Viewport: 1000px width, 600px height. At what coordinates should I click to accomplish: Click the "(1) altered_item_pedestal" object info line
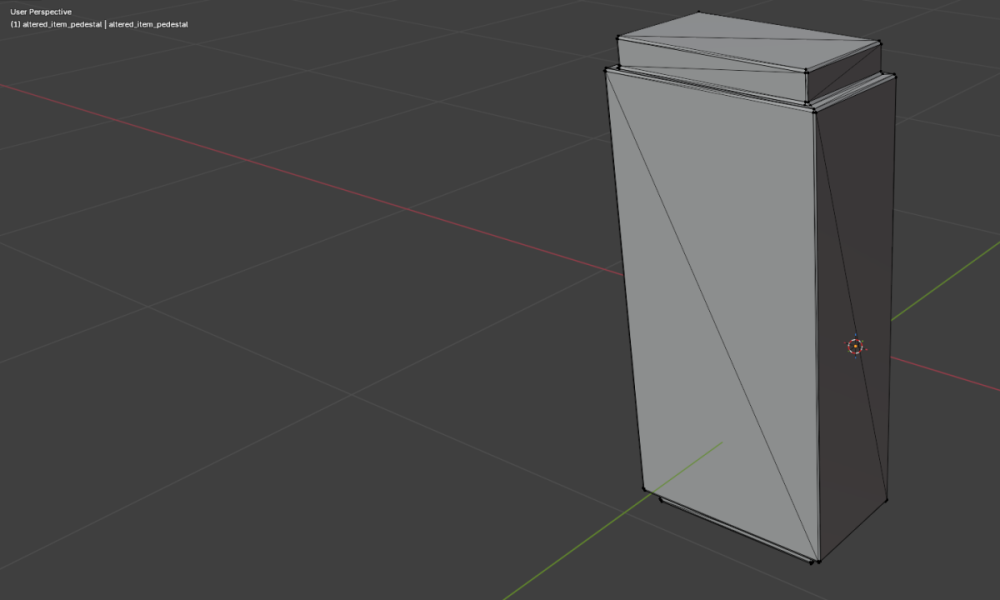pyautogui.click(x=99, y=24)
